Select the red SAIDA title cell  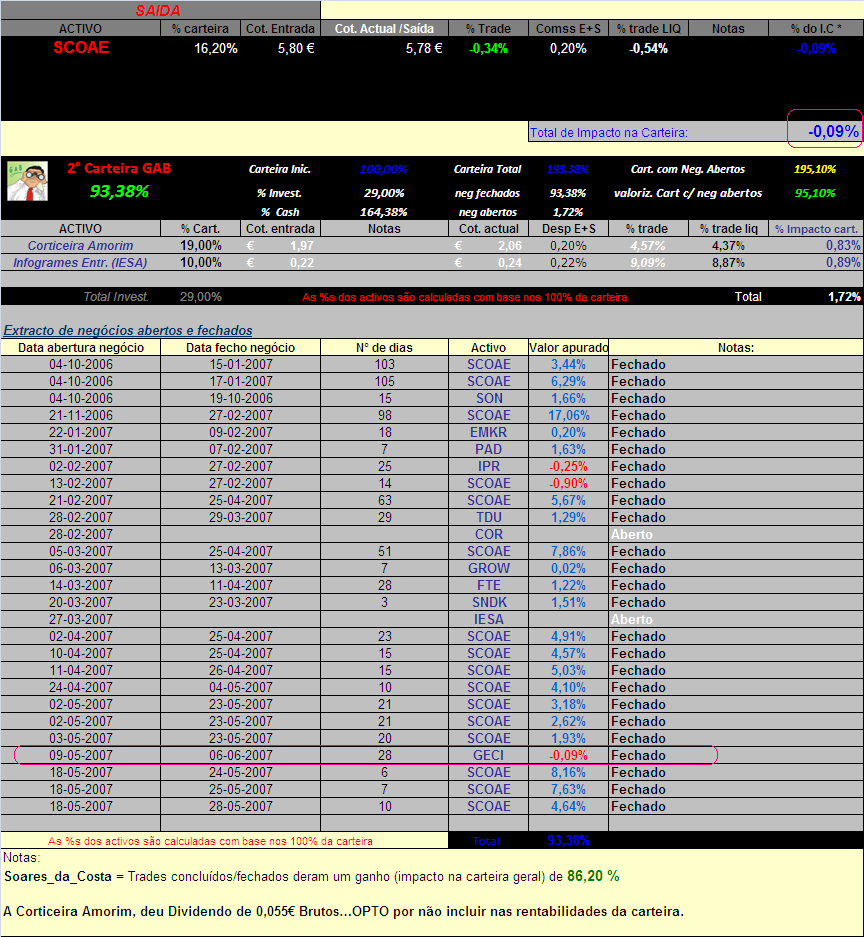[x=158, y=10]
